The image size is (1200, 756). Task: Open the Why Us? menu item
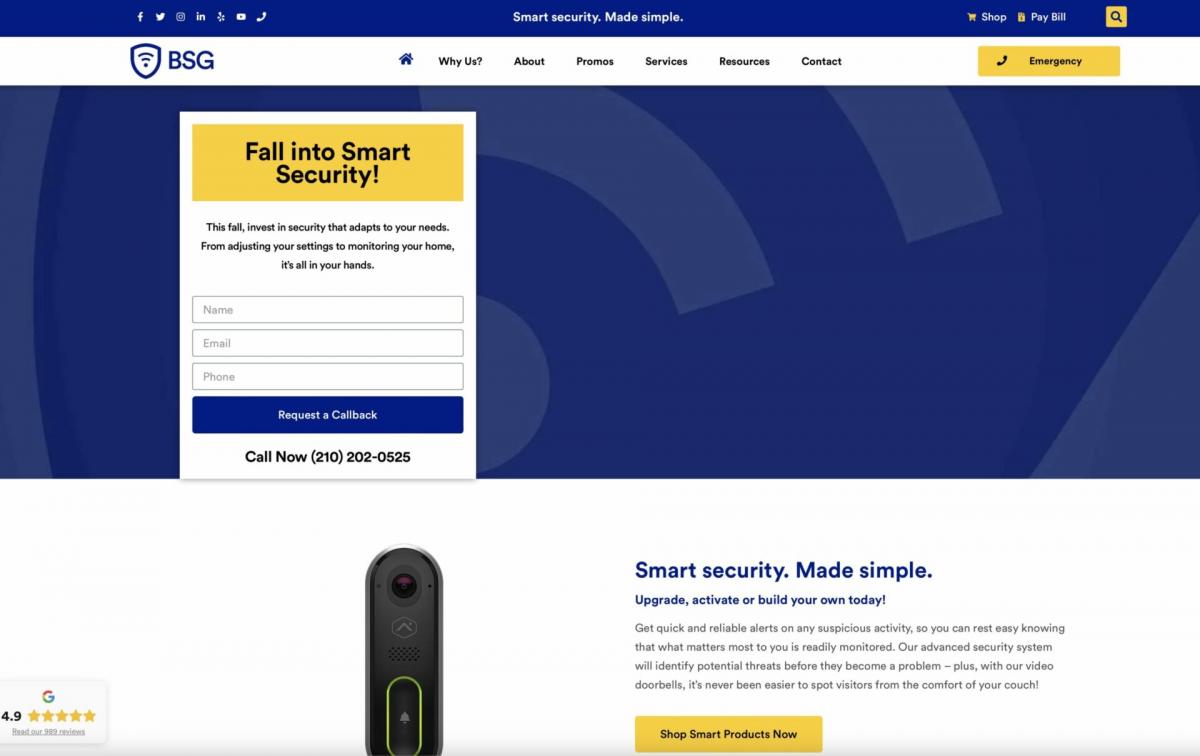coord(460,61)
